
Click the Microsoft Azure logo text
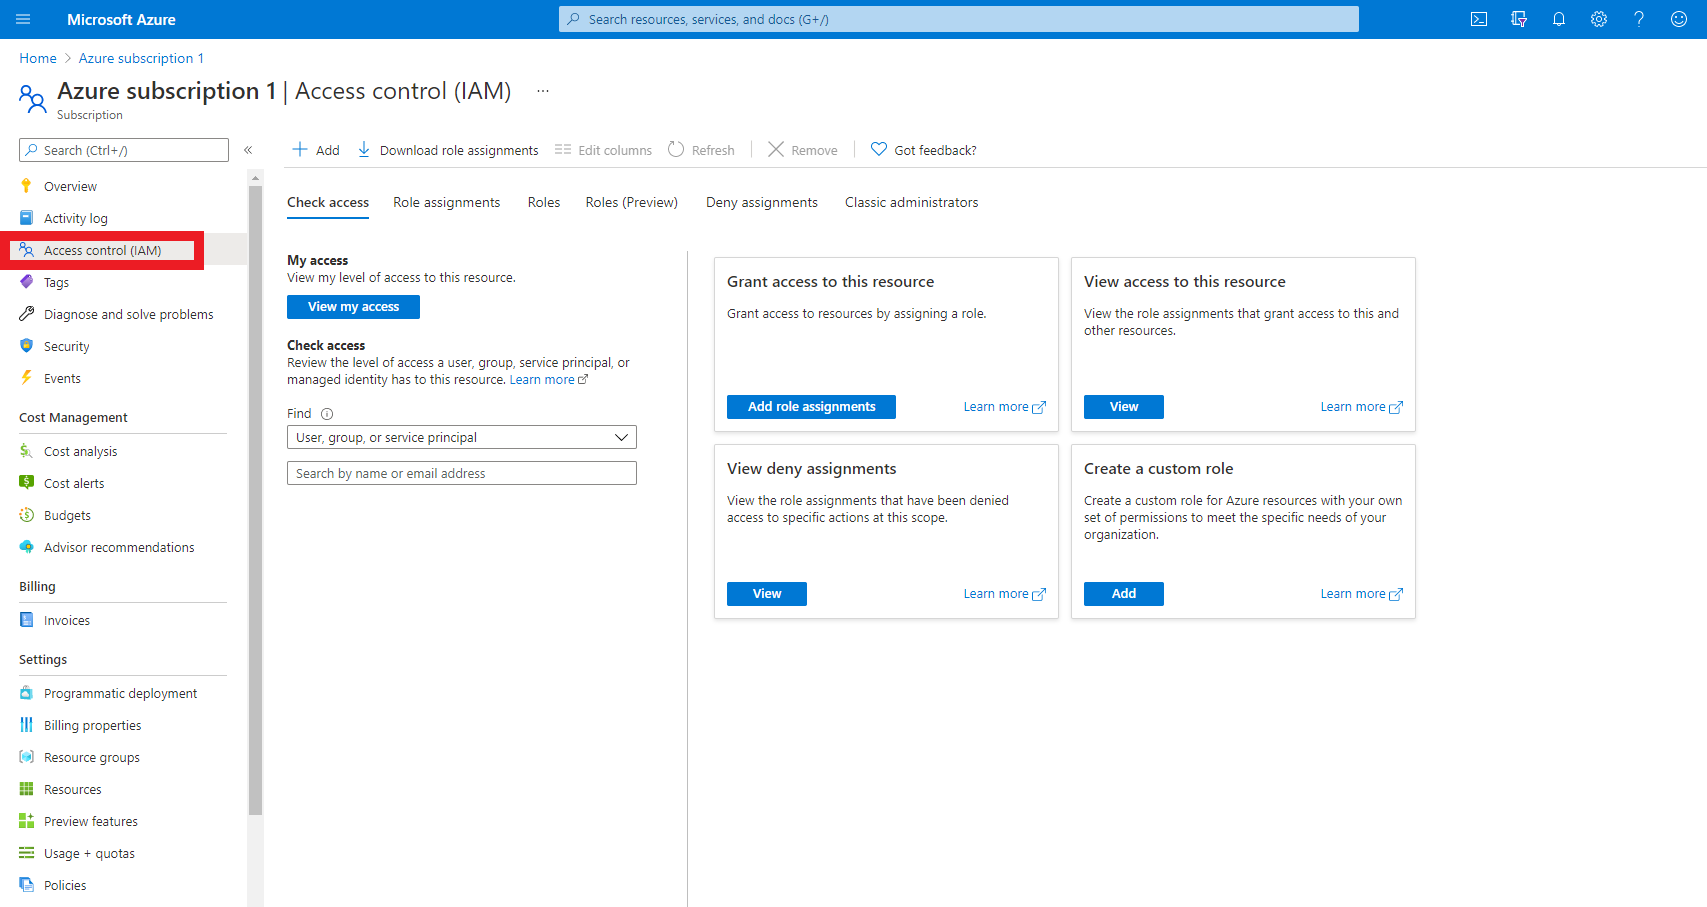tap(121, 20)
